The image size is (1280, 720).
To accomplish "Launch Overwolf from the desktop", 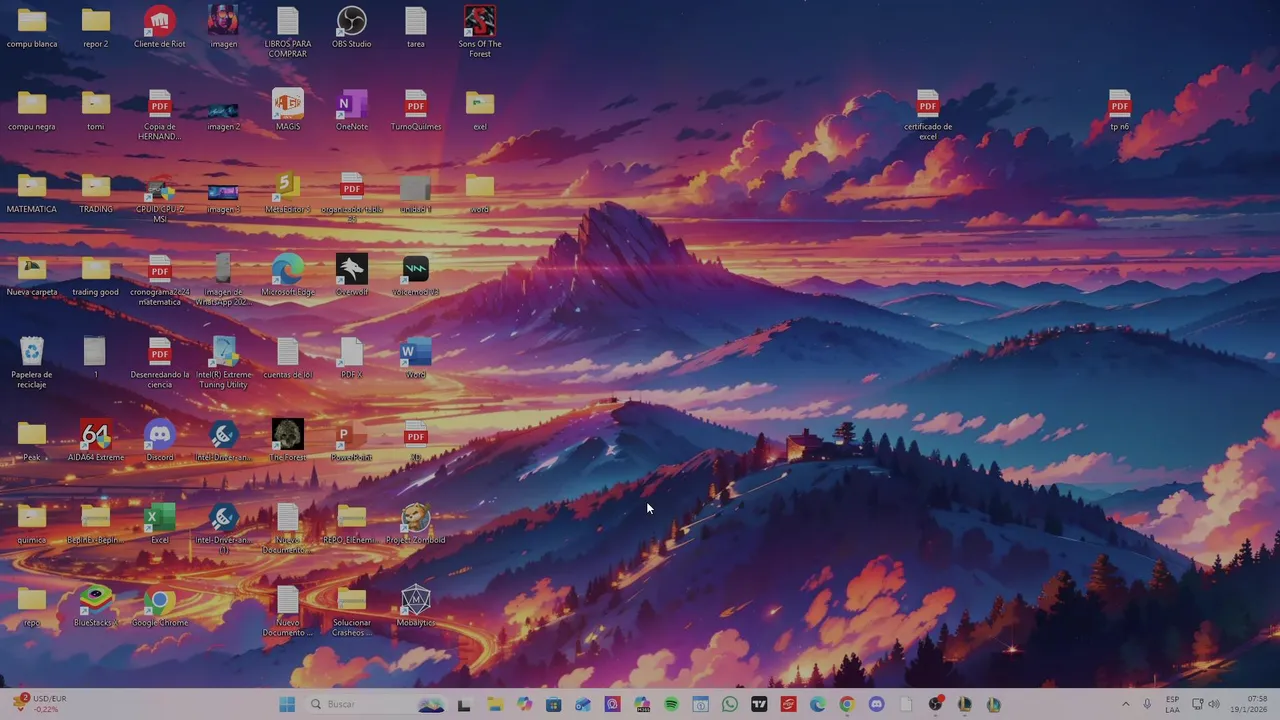I will pyautogui.click(x=352, y=276).
